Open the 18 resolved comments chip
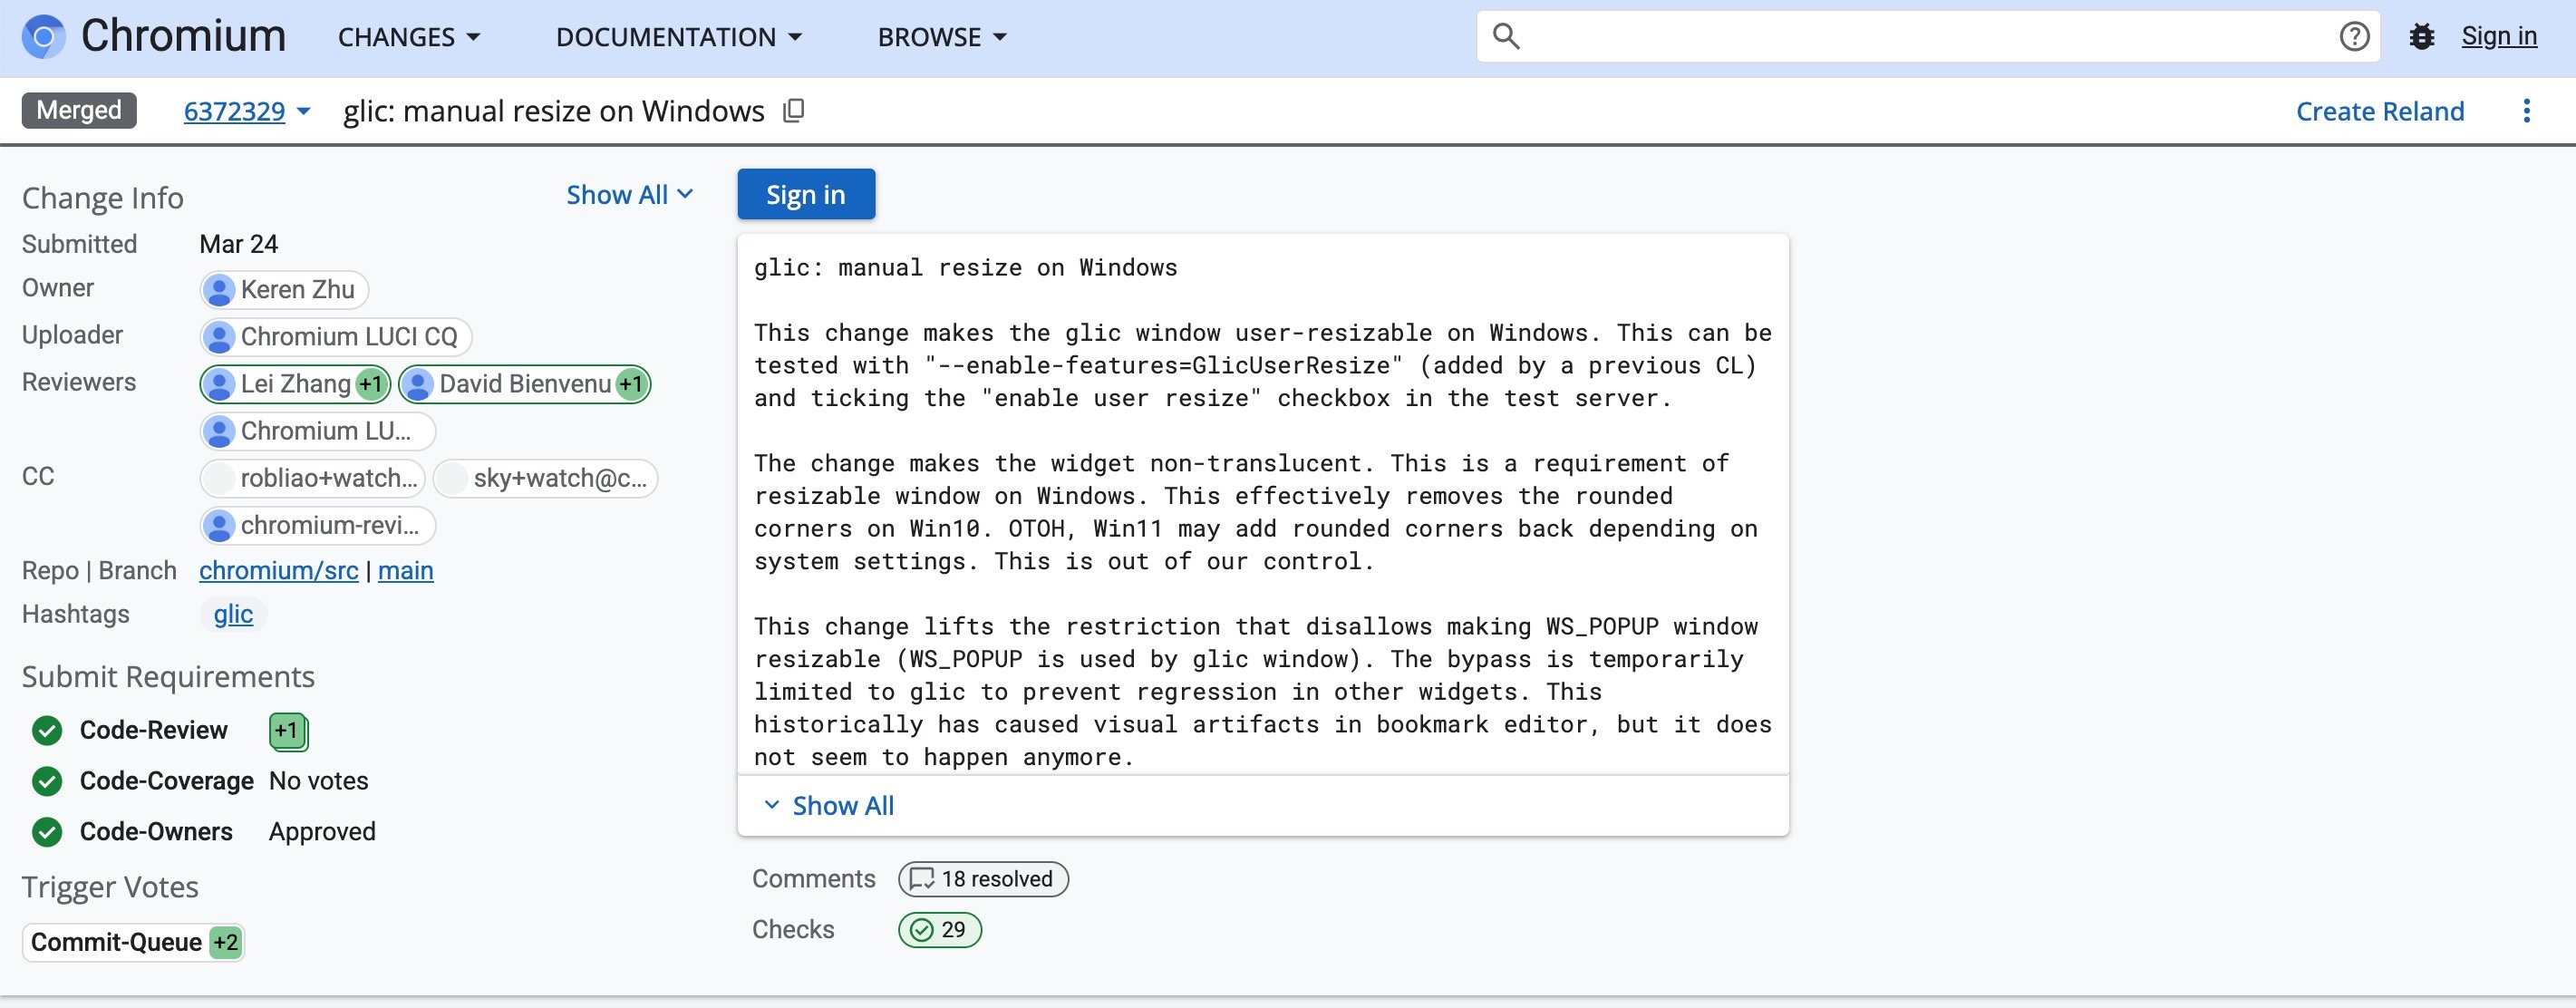 [x=983, y=879]
